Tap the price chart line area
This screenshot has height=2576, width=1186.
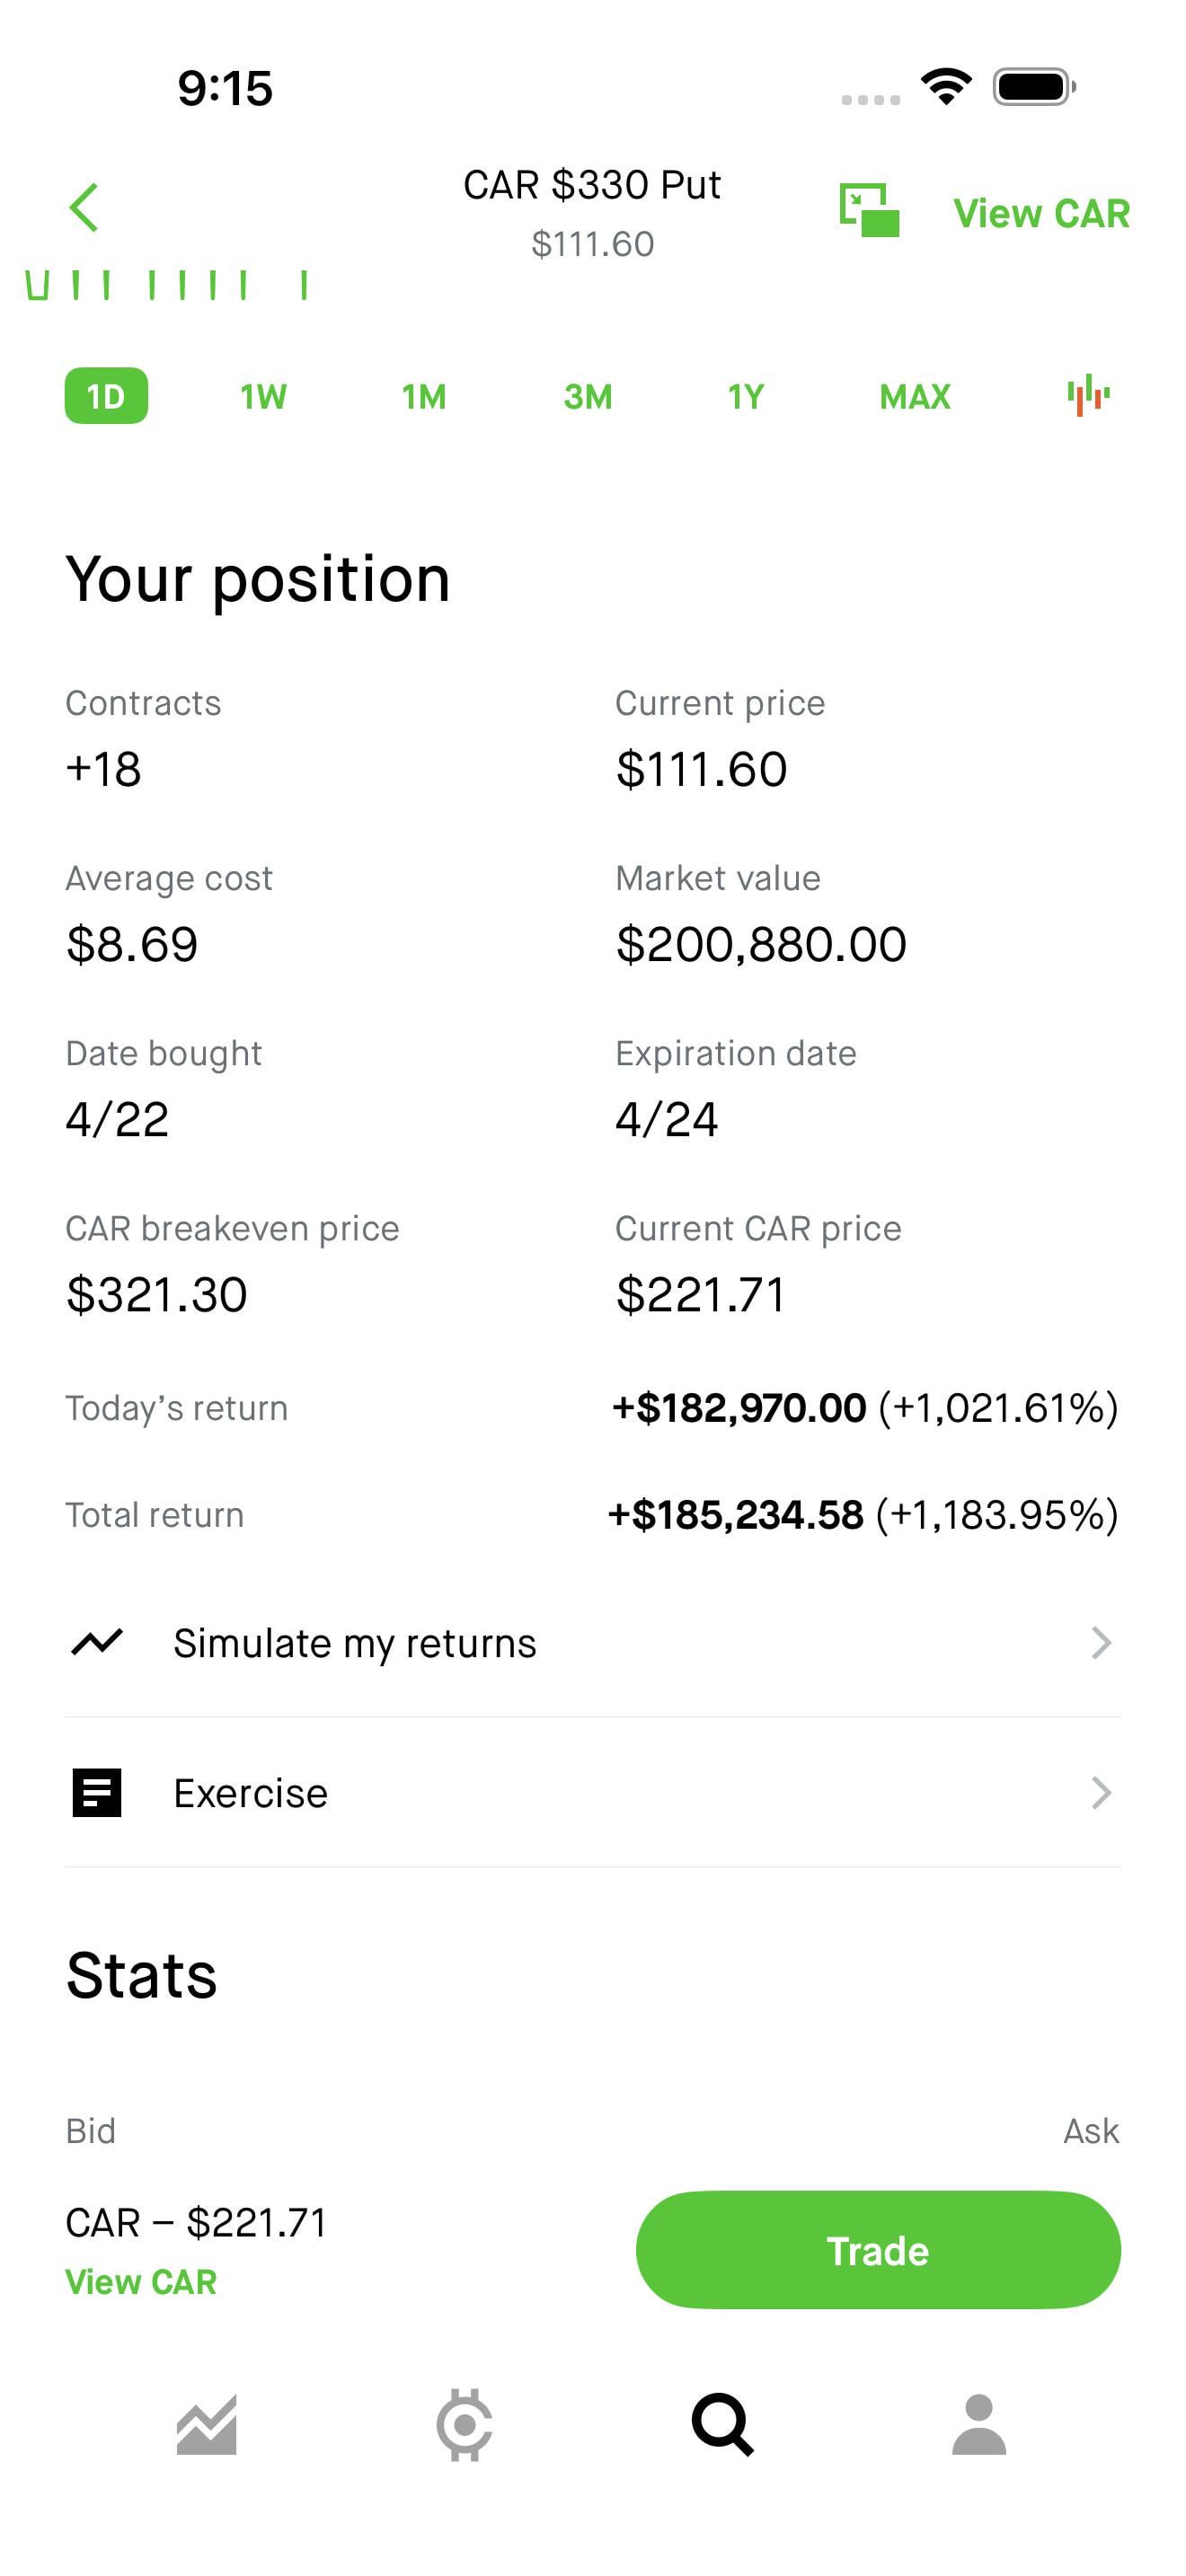[x=166, y=285]
